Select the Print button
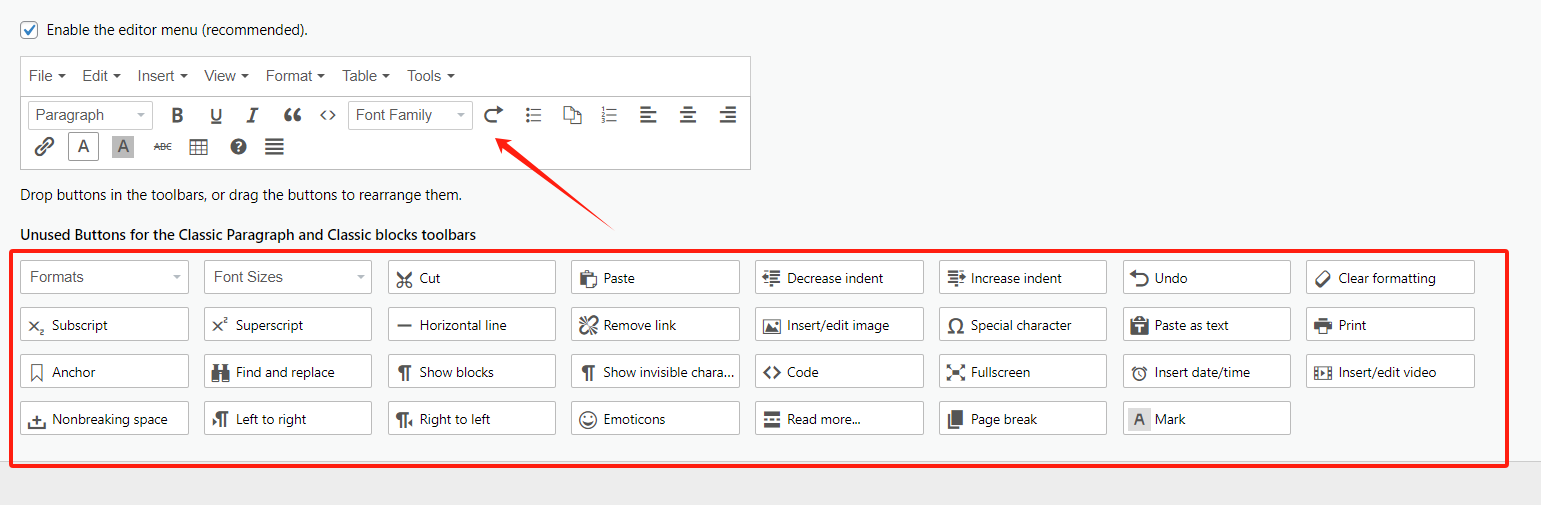 click(x=1391, y=324)
